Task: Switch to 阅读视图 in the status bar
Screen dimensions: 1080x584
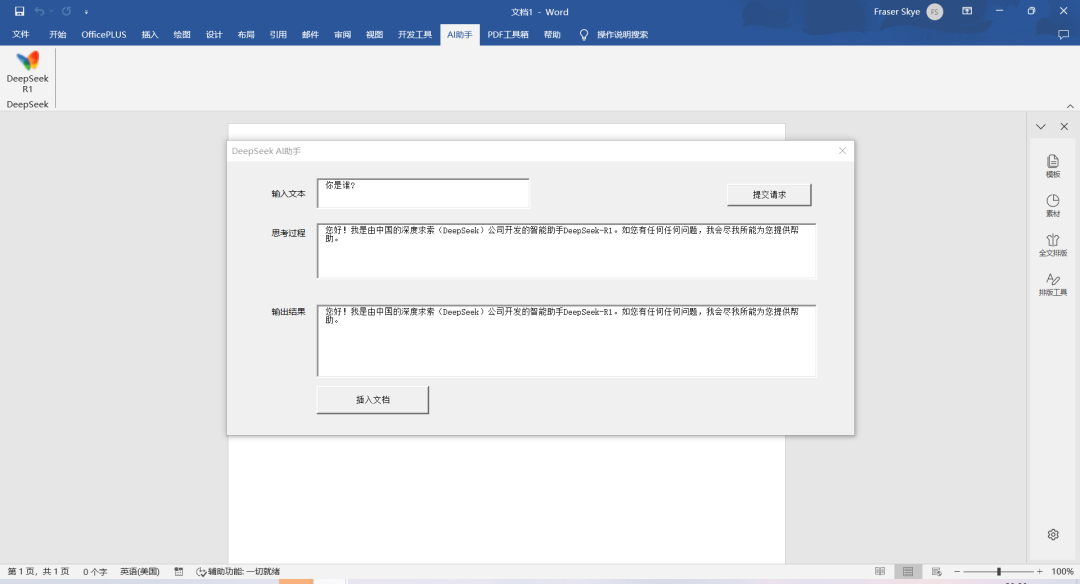Action: (x=878, y=571)
